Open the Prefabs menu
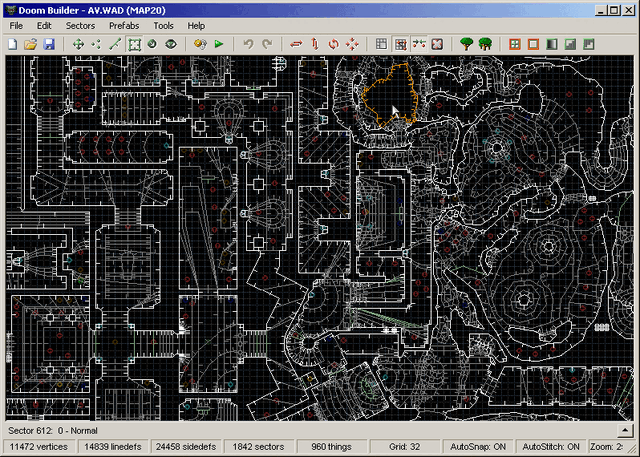Image resolution: width=640 pixels, height=457 pixels. tap(124, 26)
